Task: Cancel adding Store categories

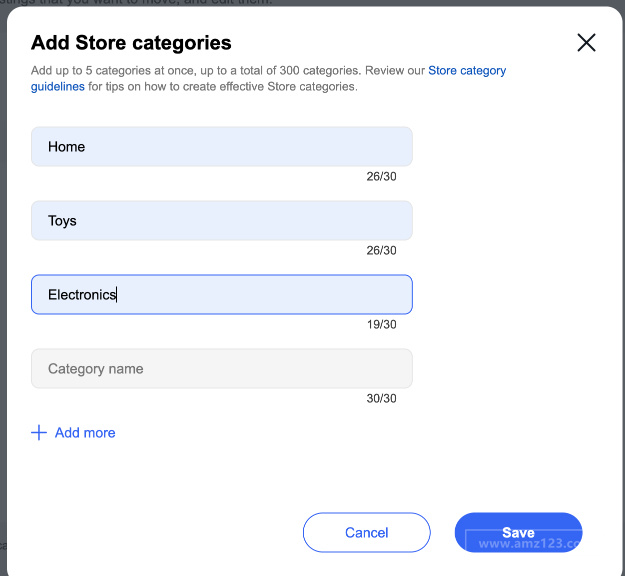Action: 366,533
